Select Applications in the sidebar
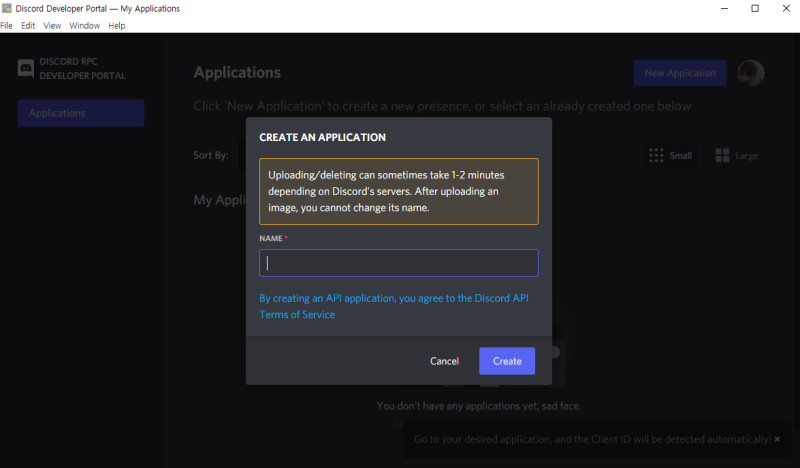 81,113
